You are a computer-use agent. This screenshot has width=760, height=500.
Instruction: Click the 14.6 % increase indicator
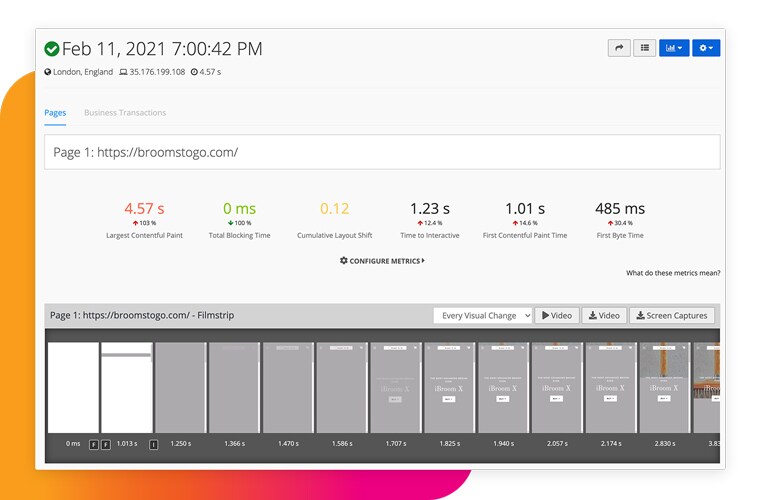(525, 223)
